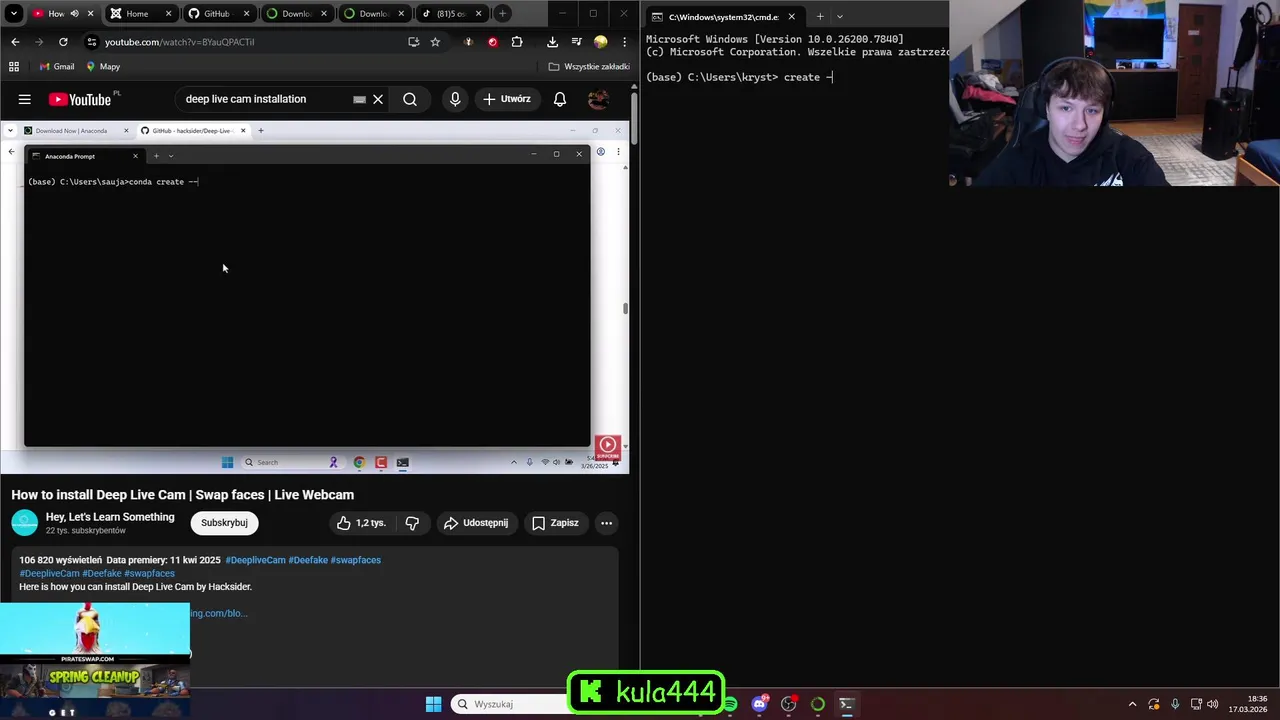
Task: Dislike the video with thumbs down
Action: [x=412, y=523]
